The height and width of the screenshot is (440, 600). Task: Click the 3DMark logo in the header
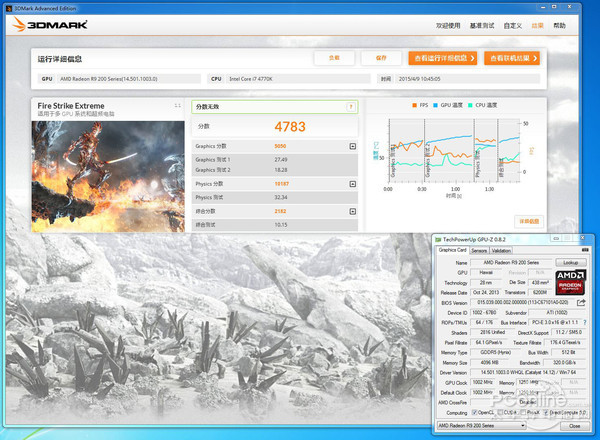50,24
